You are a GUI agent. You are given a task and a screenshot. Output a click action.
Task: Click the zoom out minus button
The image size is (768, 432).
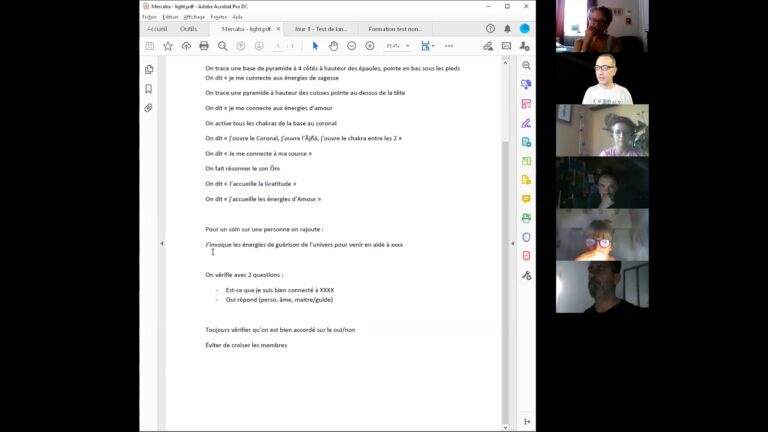coord(352,46)
